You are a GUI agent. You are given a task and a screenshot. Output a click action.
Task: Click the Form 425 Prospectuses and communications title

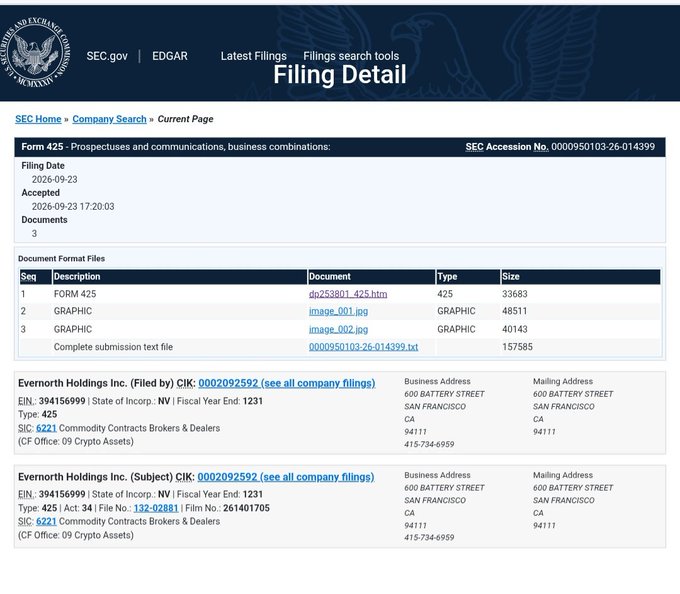[x=176, y=147]
